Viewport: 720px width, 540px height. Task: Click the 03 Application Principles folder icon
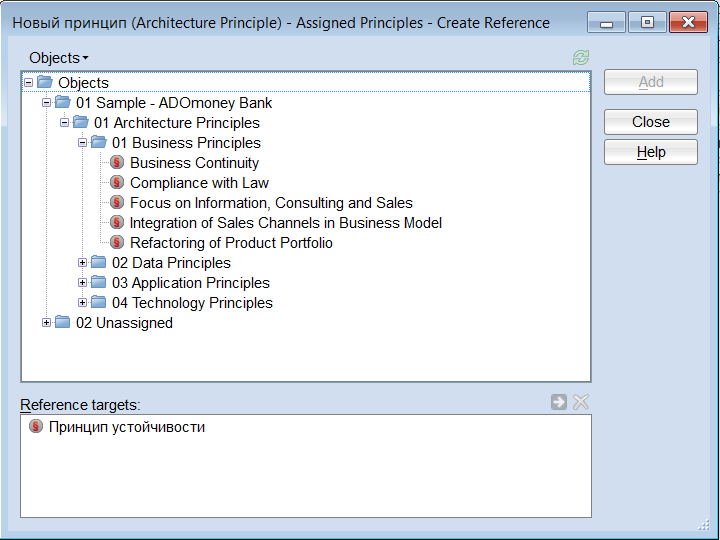[x=99, y=282]
